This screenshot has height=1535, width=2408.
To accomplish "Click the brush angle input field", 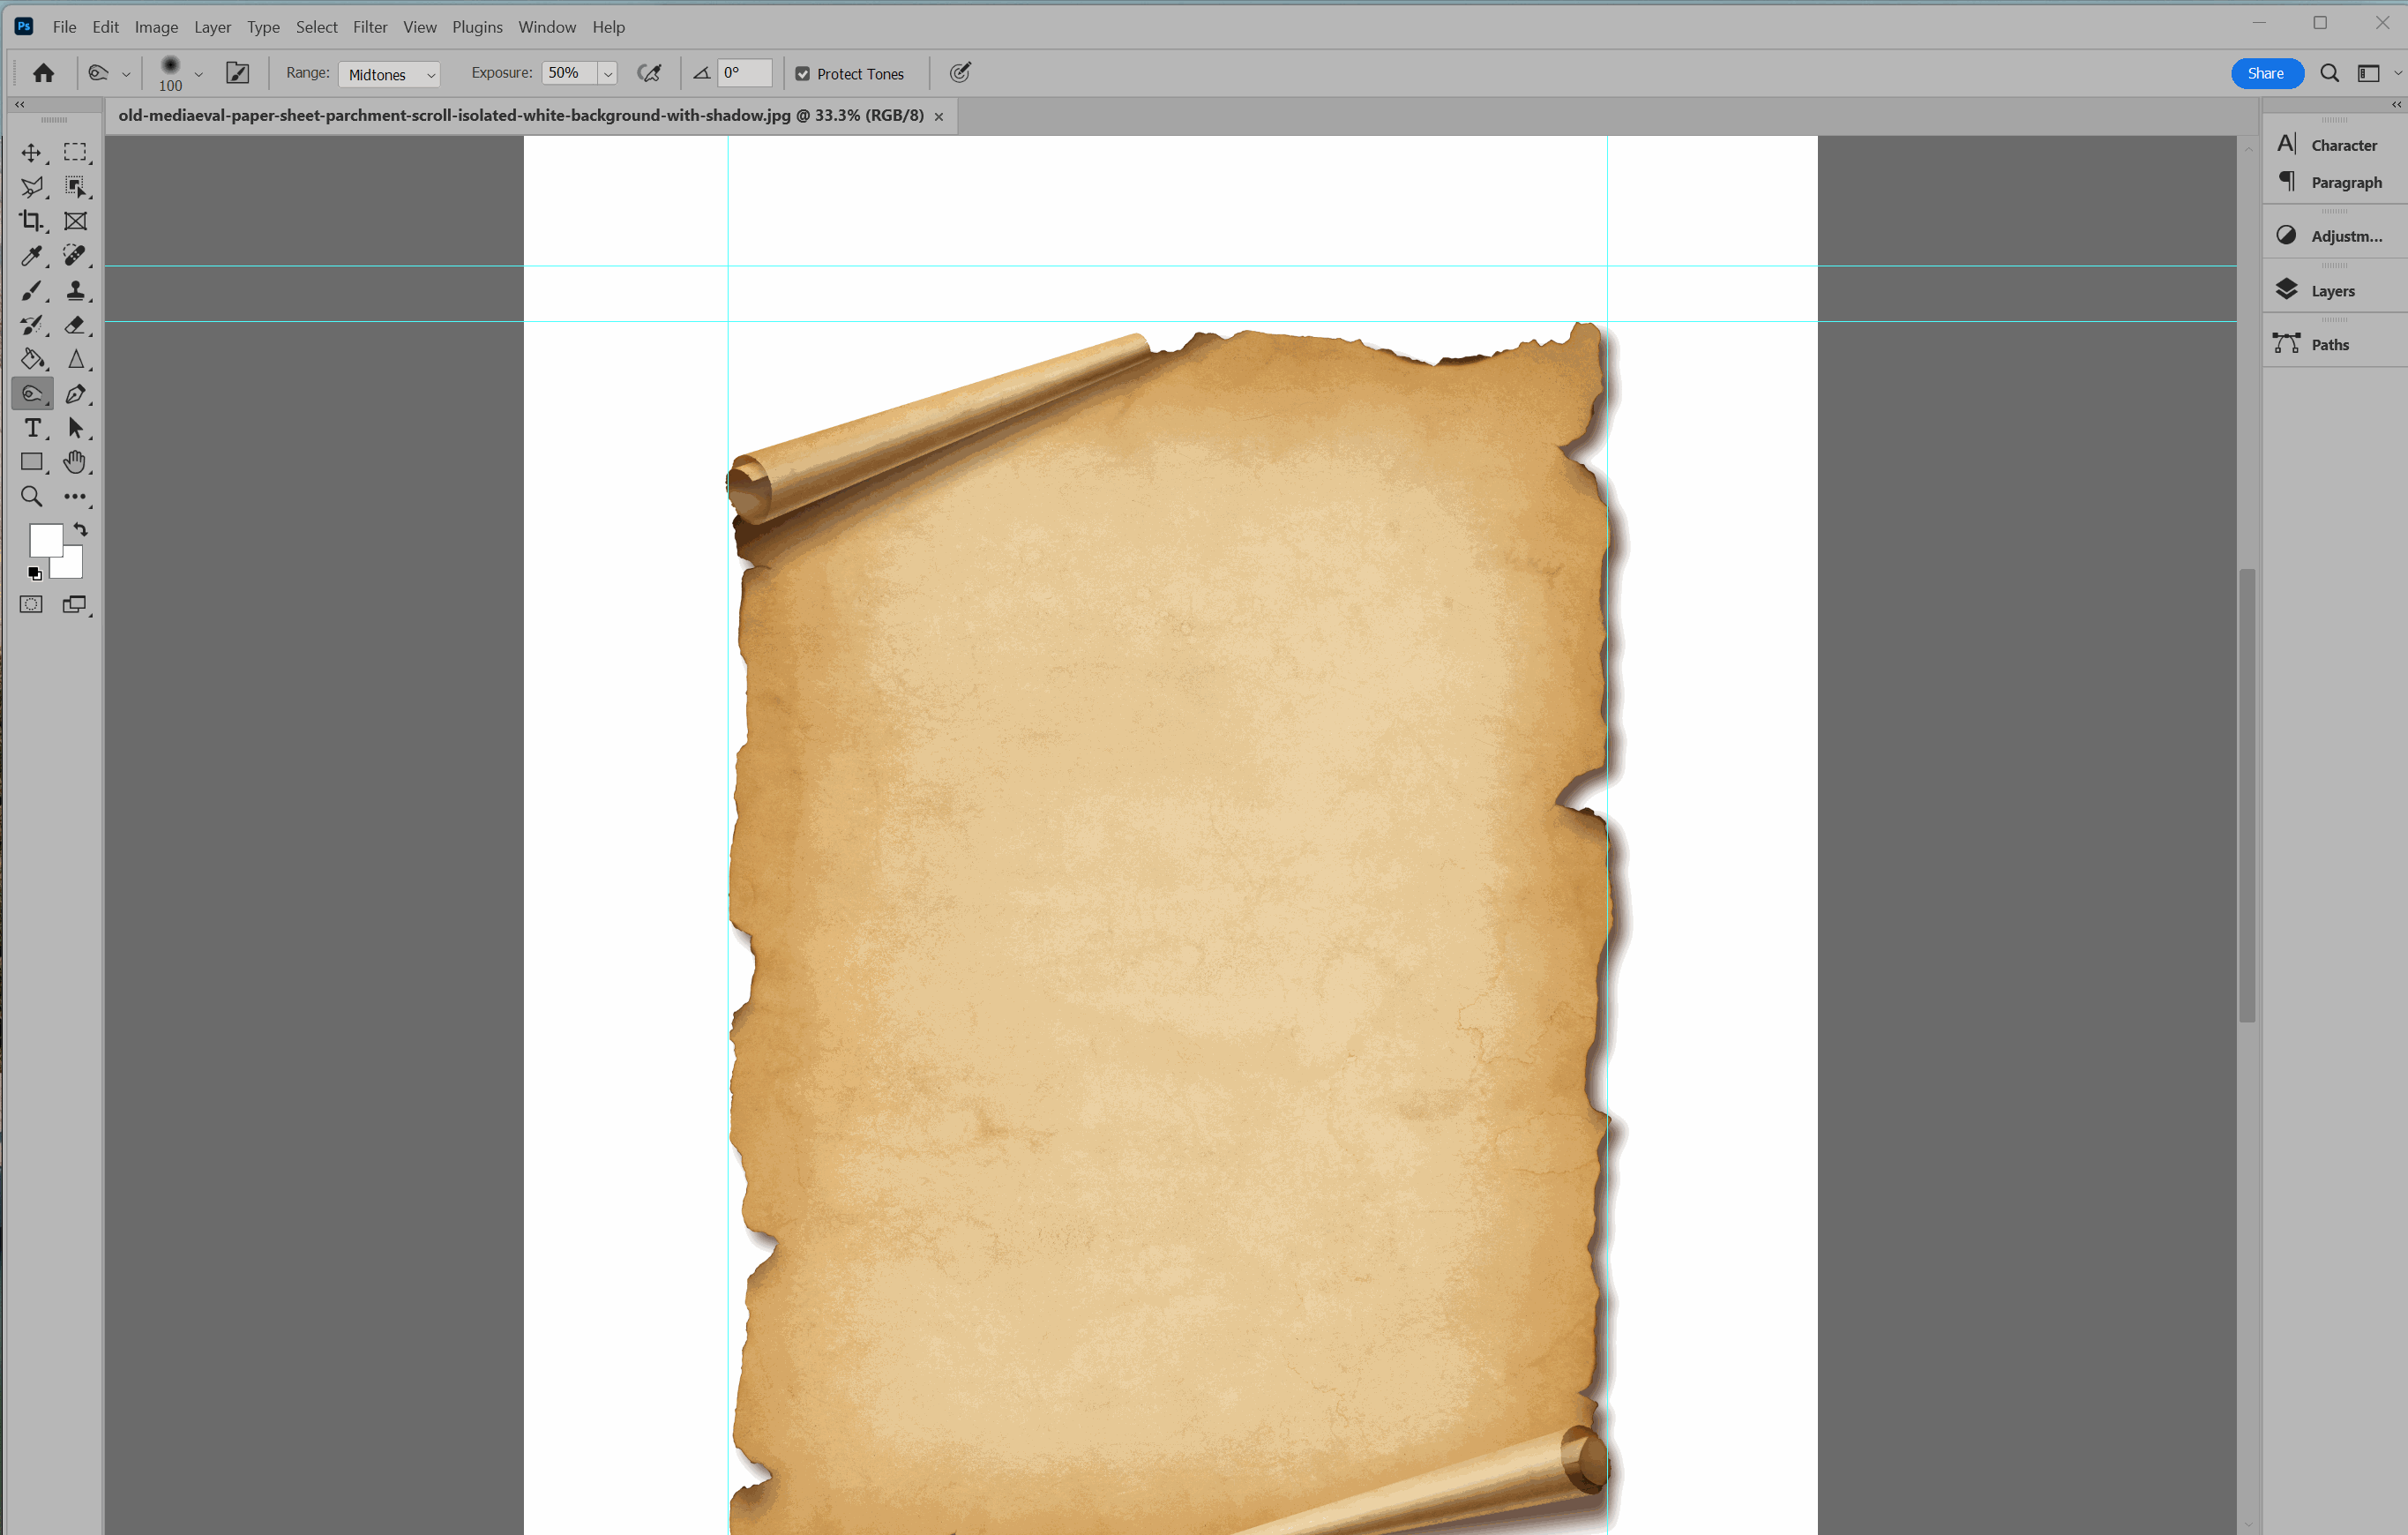I will click(x=745, y=73).
